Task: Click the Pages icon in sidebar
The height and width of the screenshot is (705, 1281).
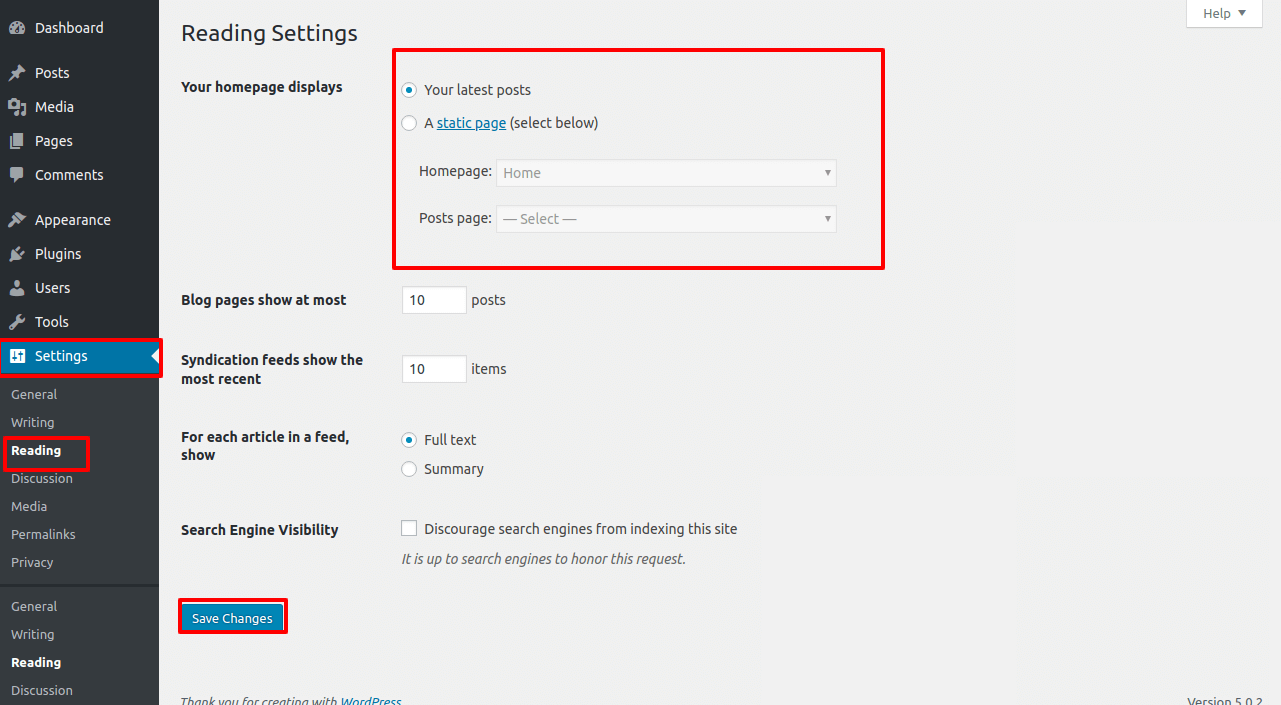Action: pos(17,141)
